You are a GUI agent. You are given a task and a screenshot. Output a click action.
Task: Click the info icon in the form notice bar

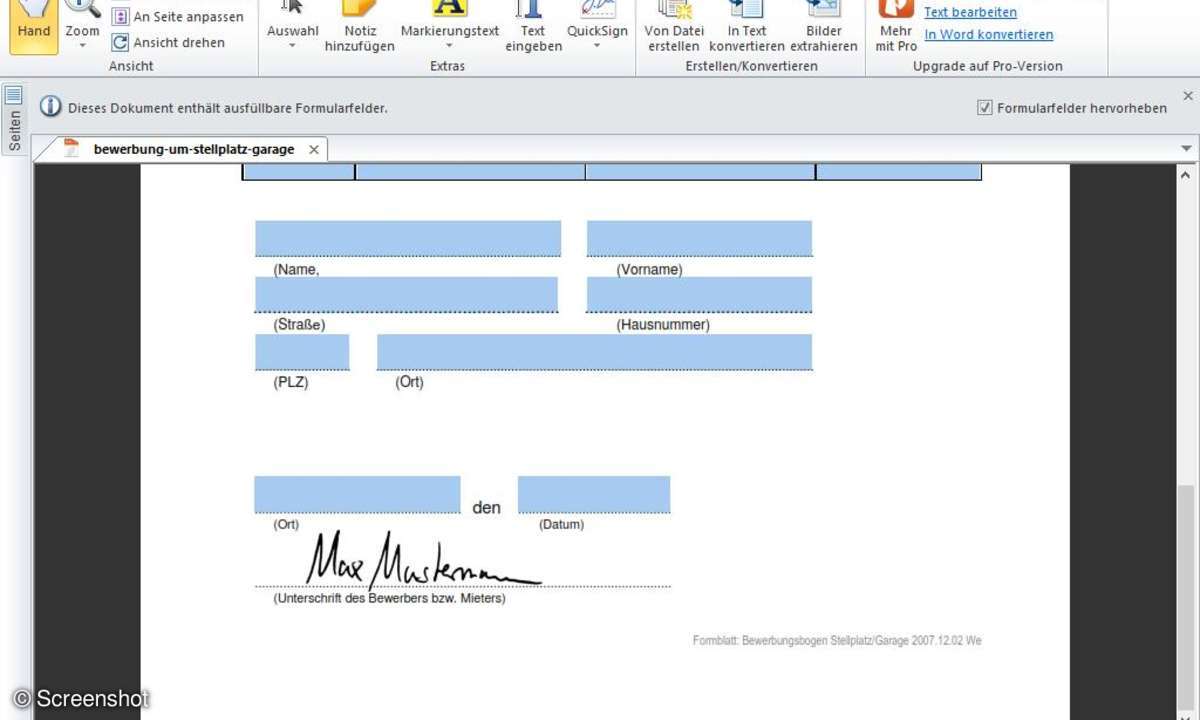tap(50, 107)
